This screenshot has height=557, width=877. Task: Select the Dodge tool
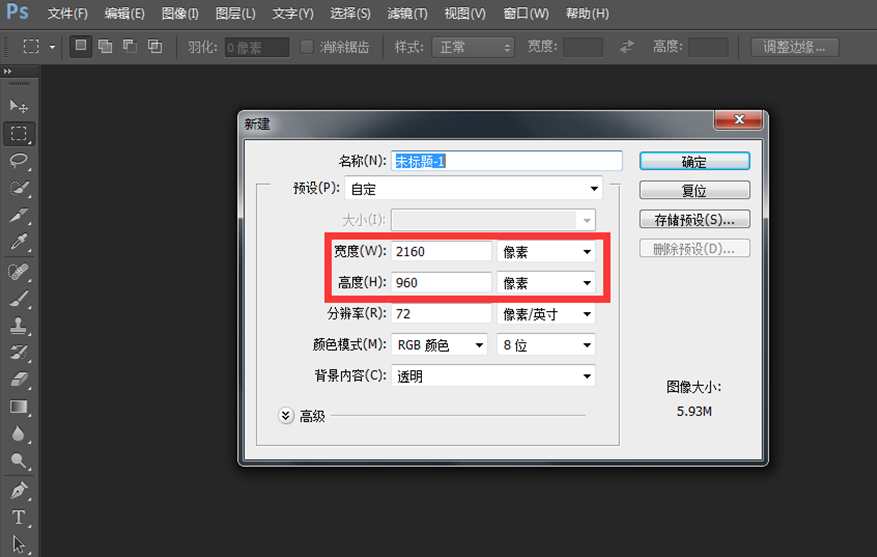click(x=18, y=460)
